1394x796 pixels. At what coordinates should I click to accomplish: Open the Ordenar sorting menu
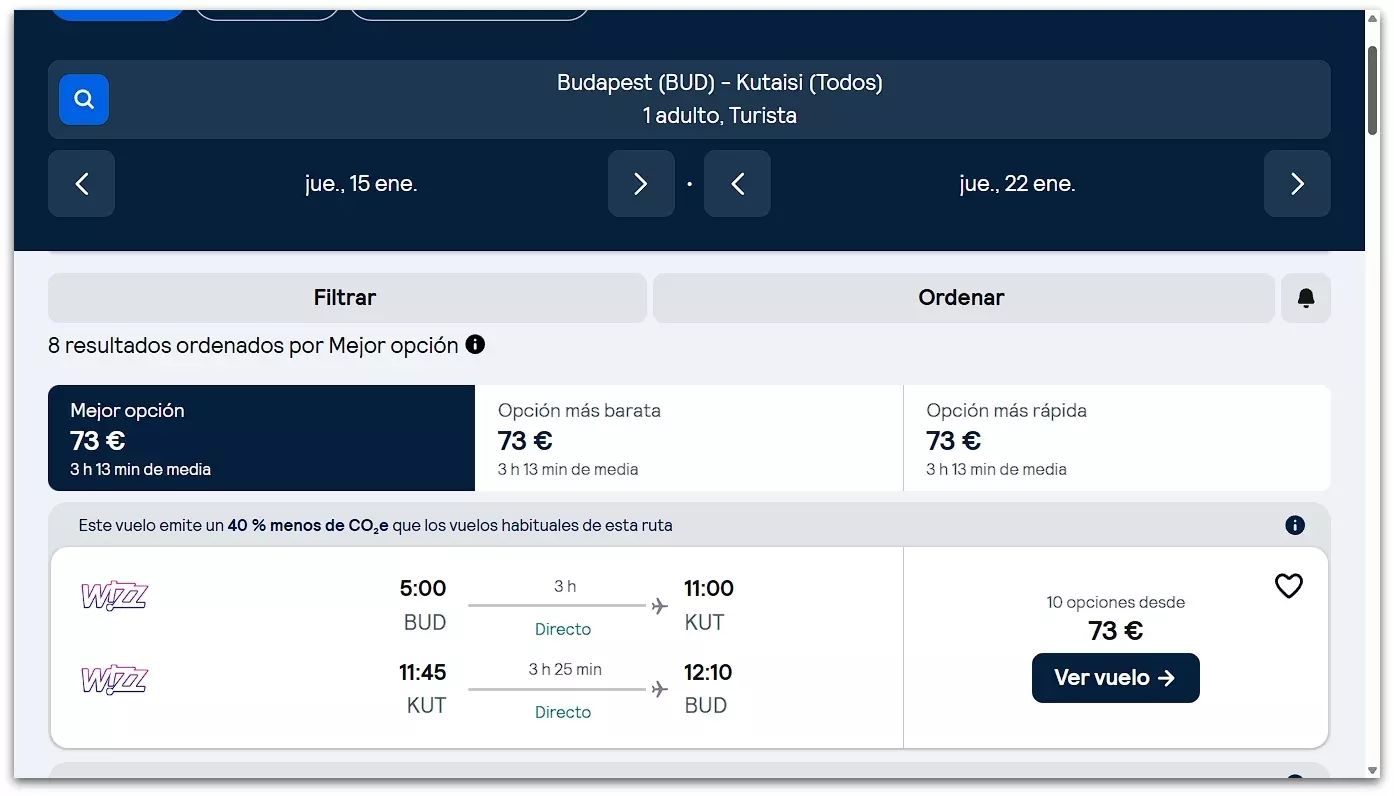pyautogui.click(x=961, y=298)
